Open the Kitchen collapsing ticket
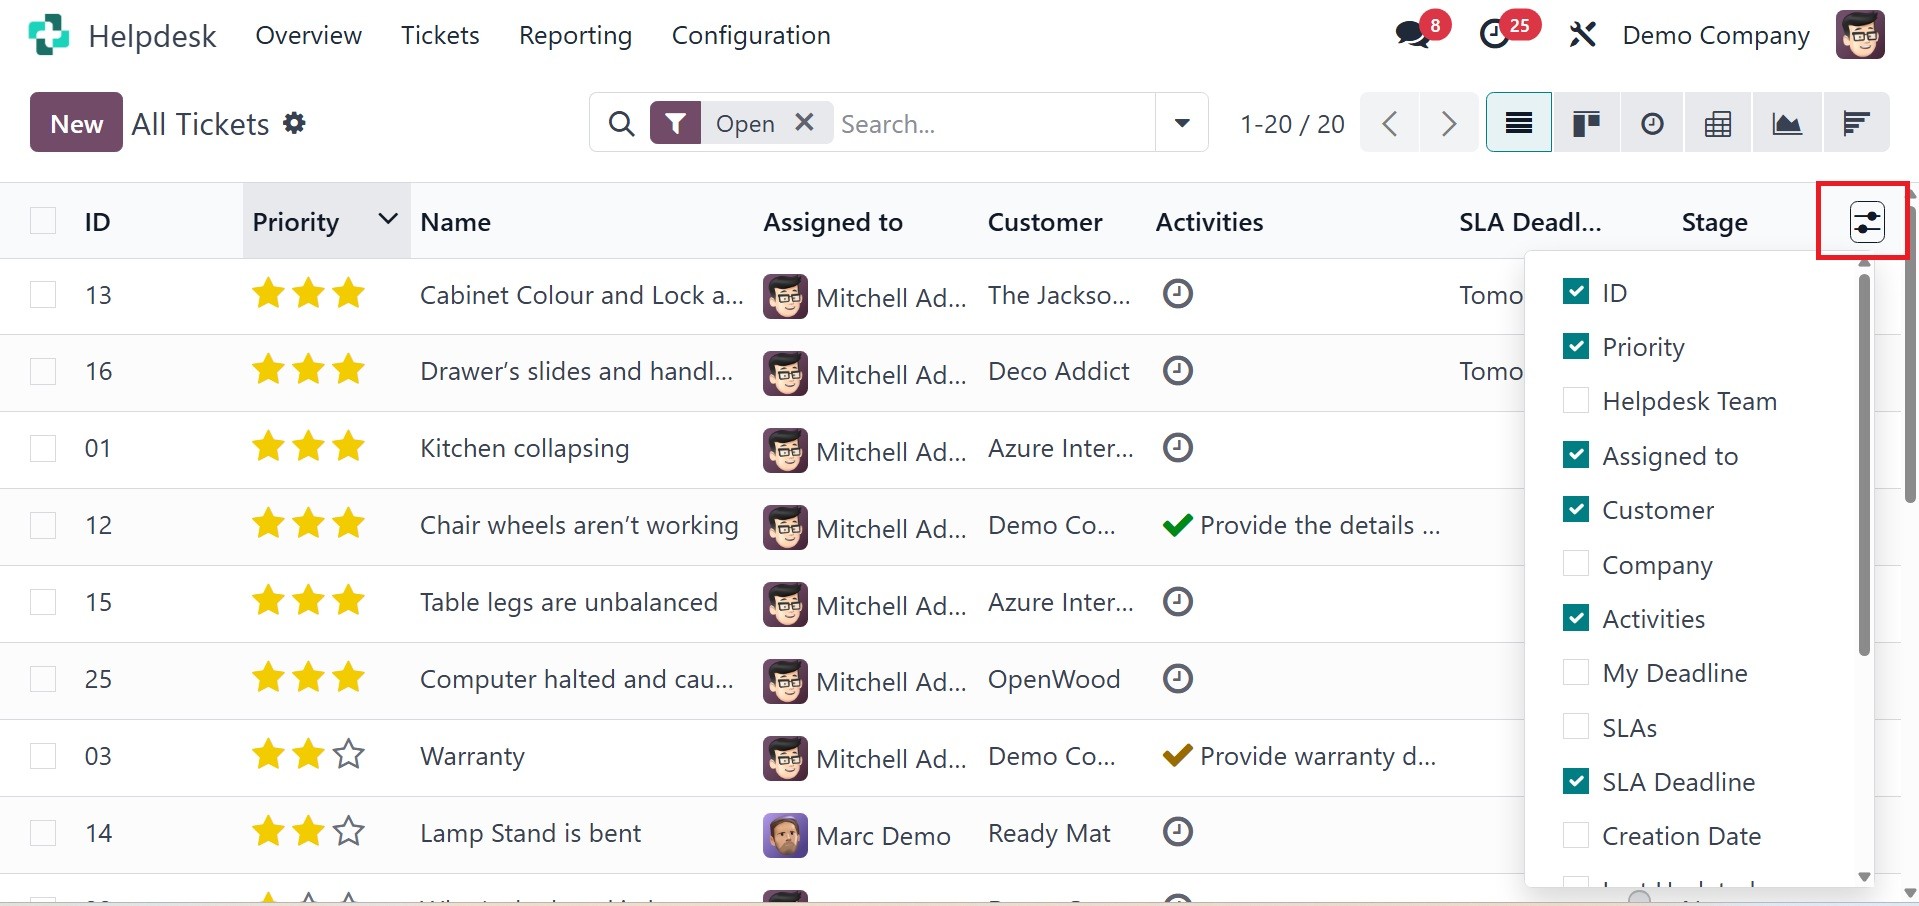The height and width of the screenshot is (906, 1919). [524, 448]
